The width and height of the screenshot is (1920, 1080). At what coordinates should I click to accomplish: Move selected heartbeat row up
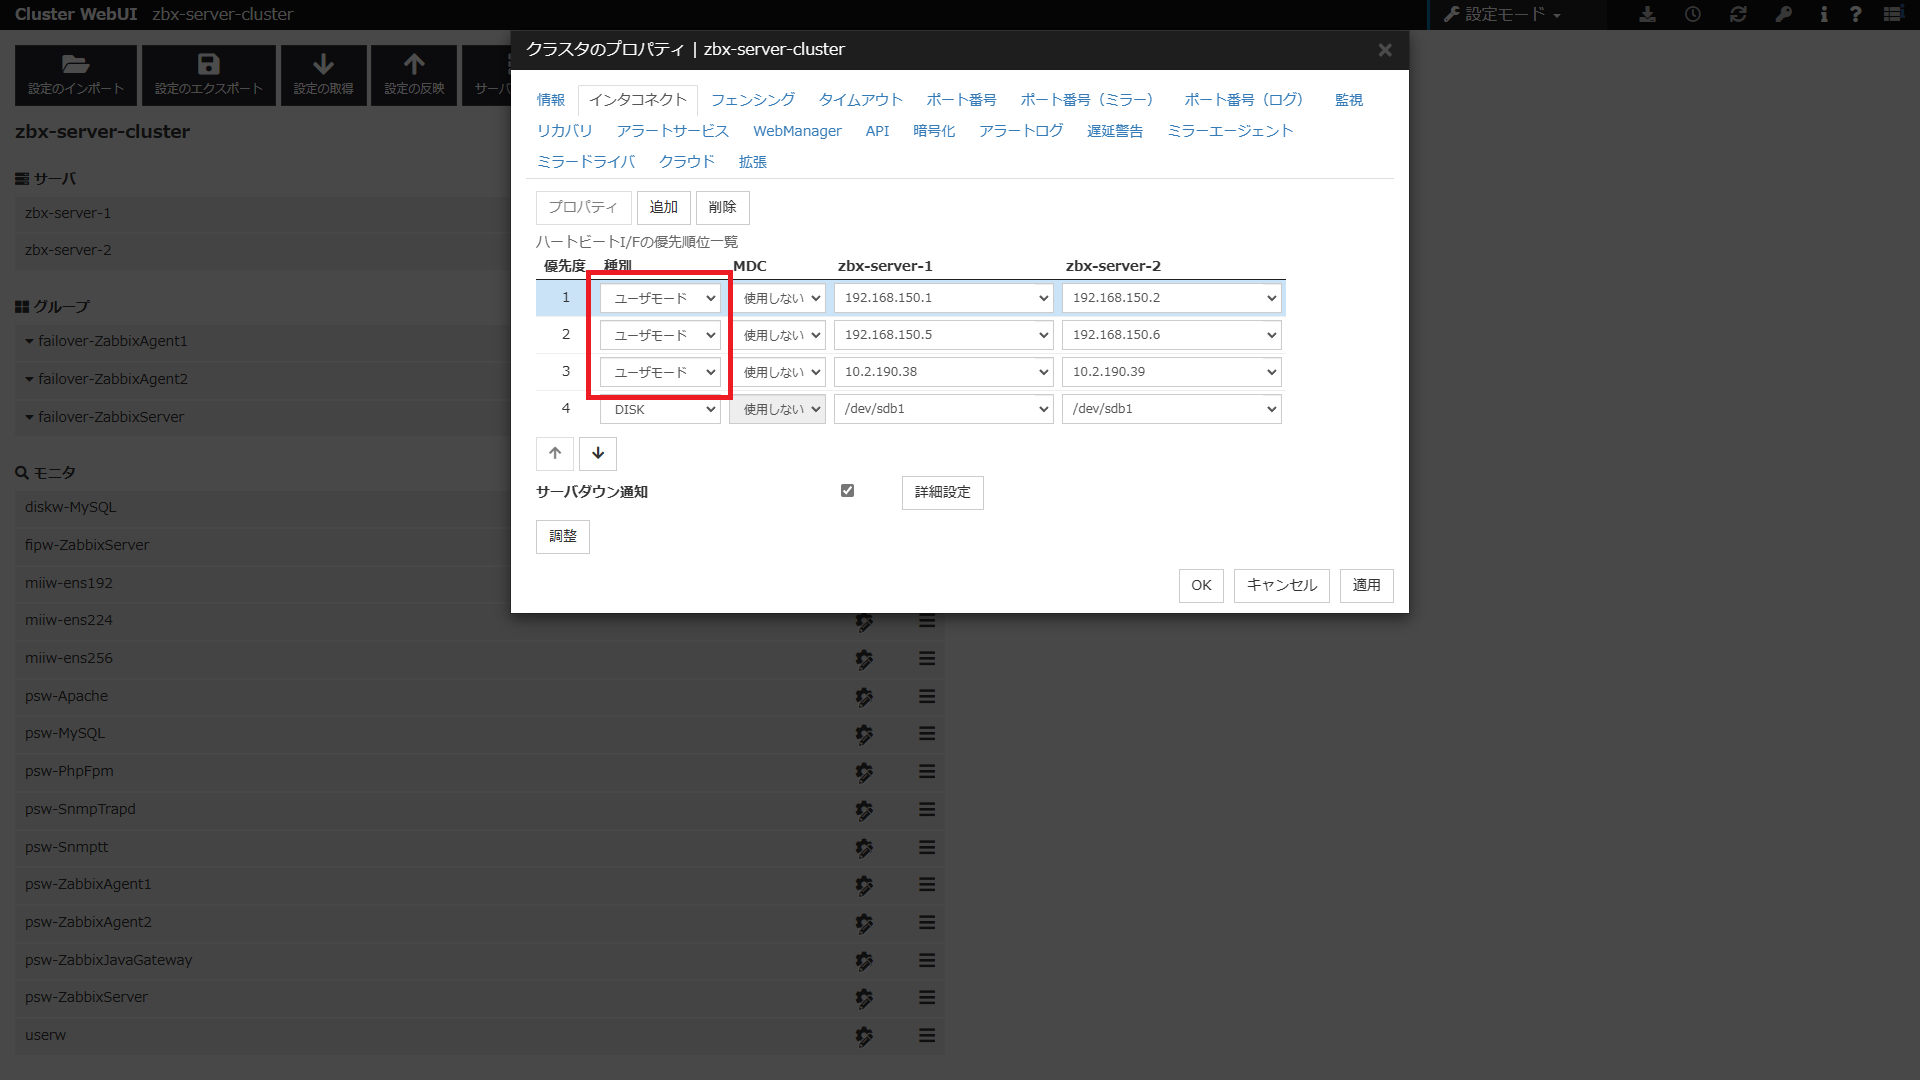click(555, 453)
